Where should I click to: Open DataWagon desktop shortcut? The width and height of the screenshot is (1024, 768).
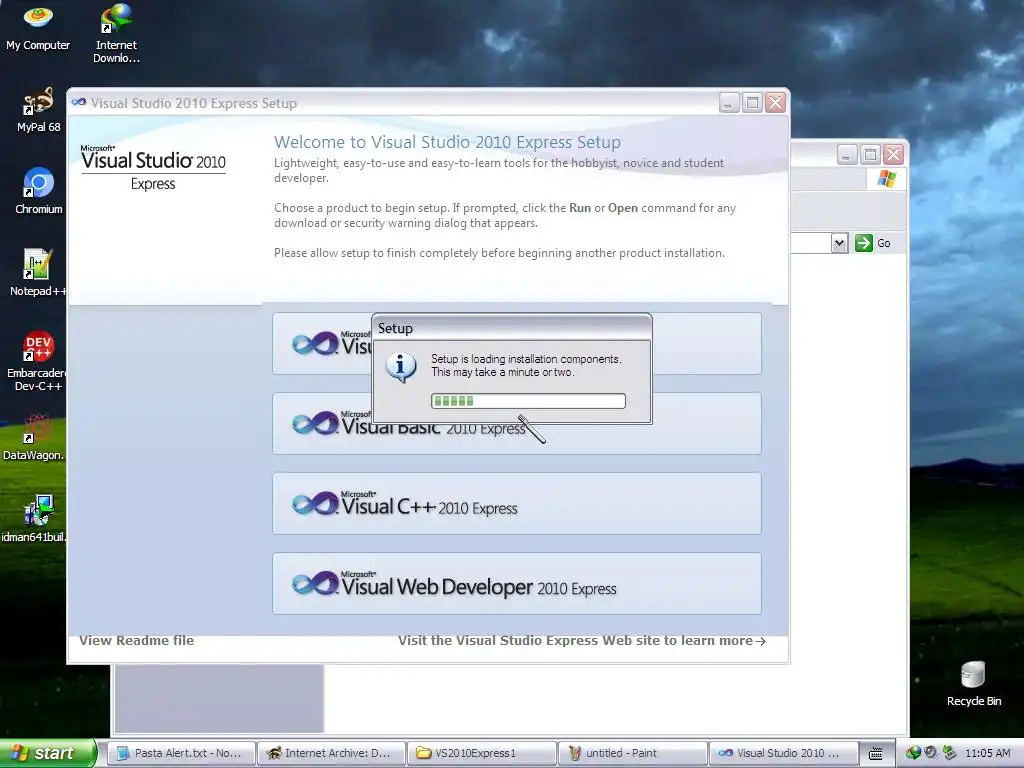coord(34,437)
